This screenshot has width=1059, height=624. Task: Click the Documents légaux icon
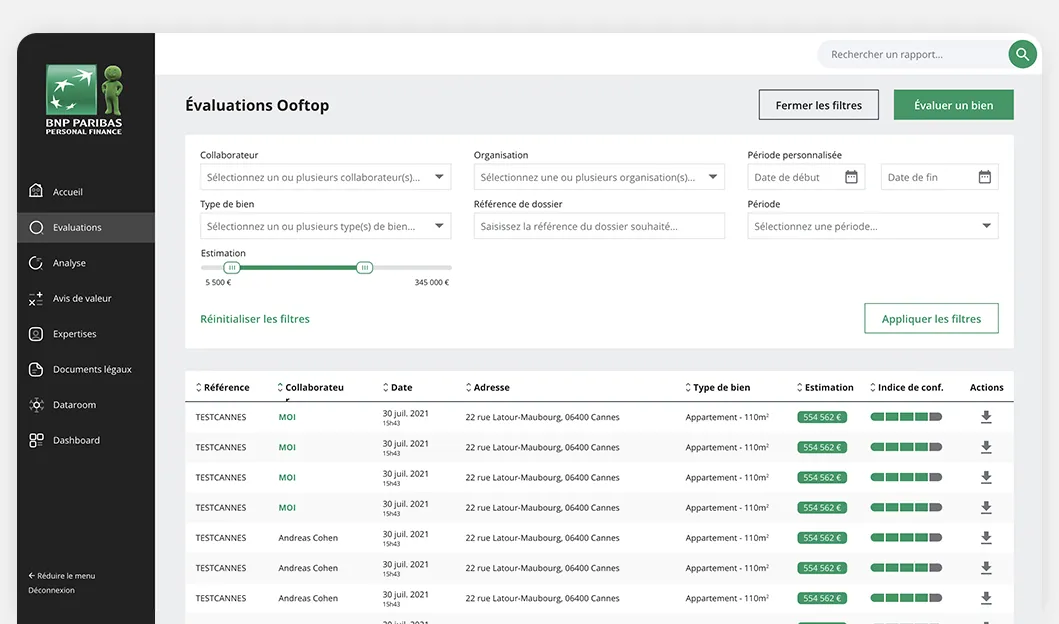tap(35, 369)
